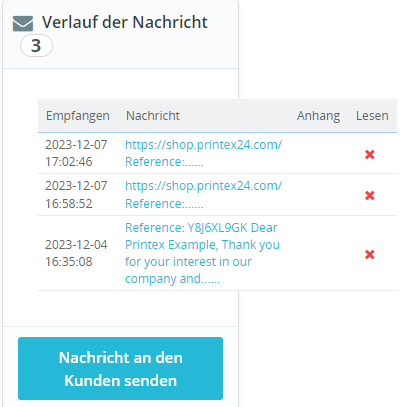The width and height of the screenshot is (400, 407).
Task: Select the 2023-12-07 17:02:46 date cell
Action: coord(76,153)
